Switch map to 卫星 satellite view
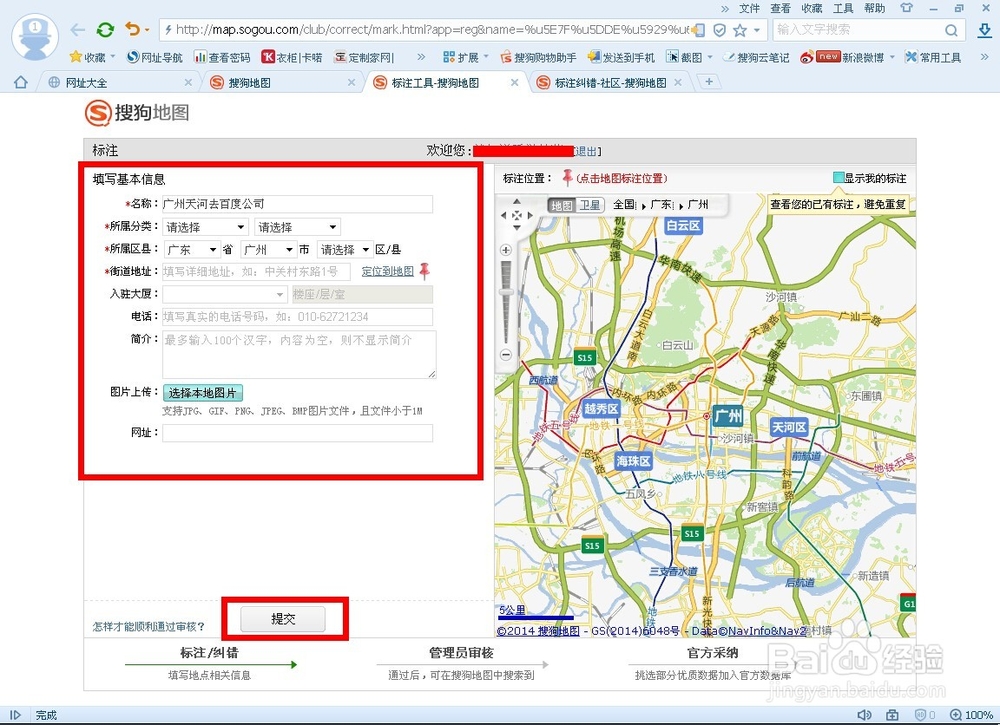1000x725 pixels. coord(590,205)
